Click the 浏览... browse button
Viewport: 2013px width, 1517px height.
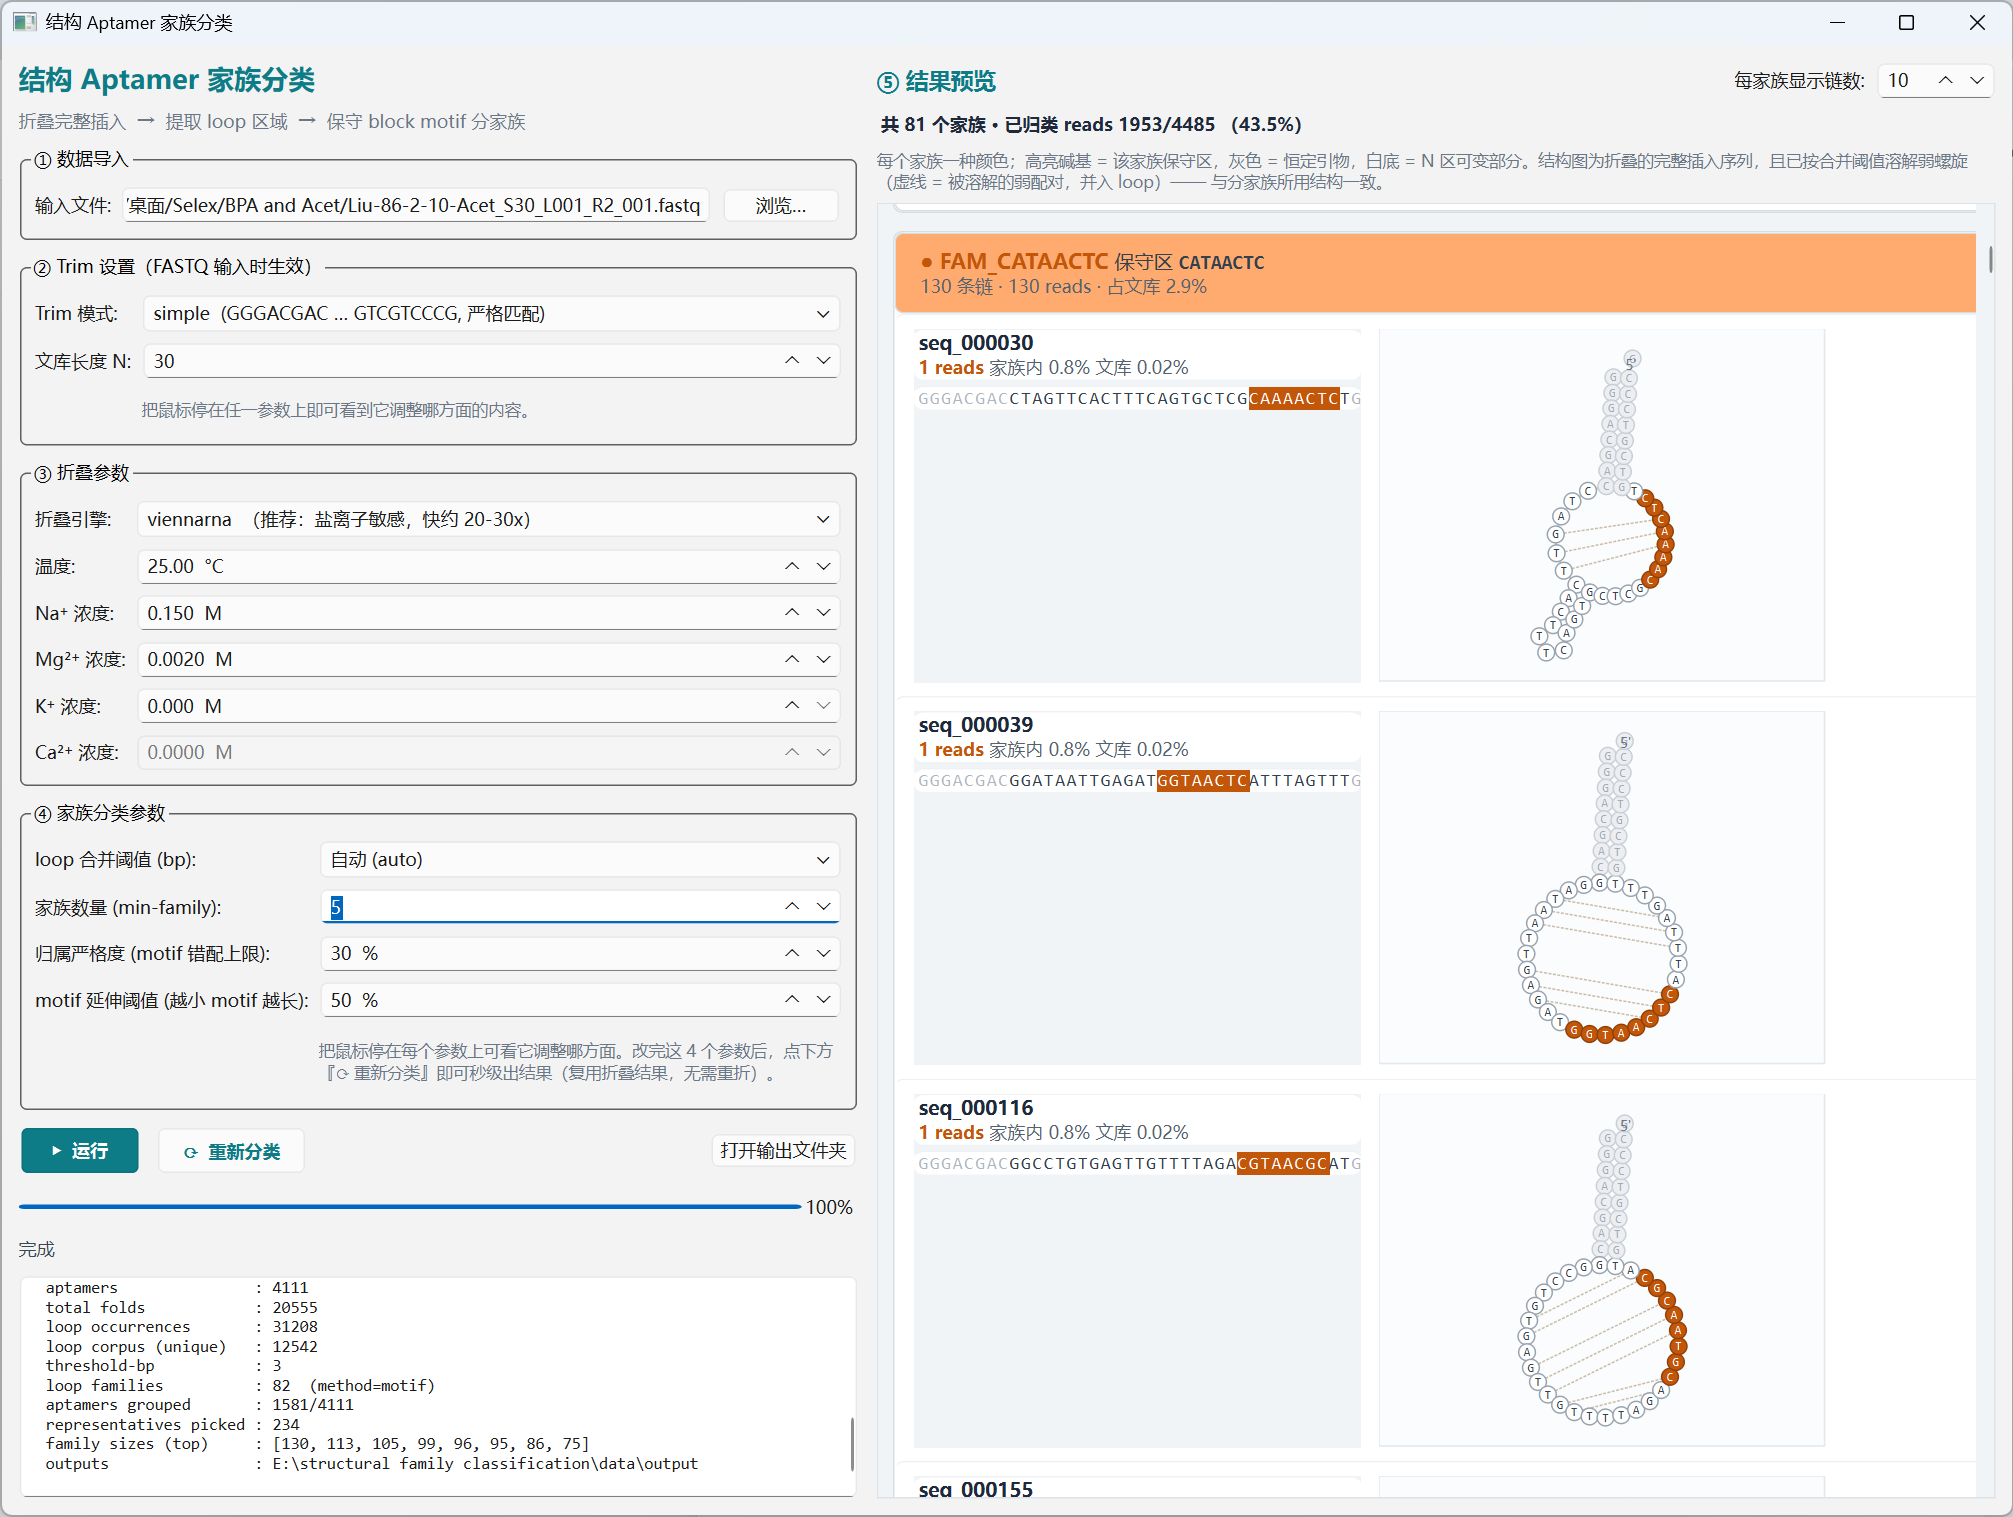click(x=780, y=206)
